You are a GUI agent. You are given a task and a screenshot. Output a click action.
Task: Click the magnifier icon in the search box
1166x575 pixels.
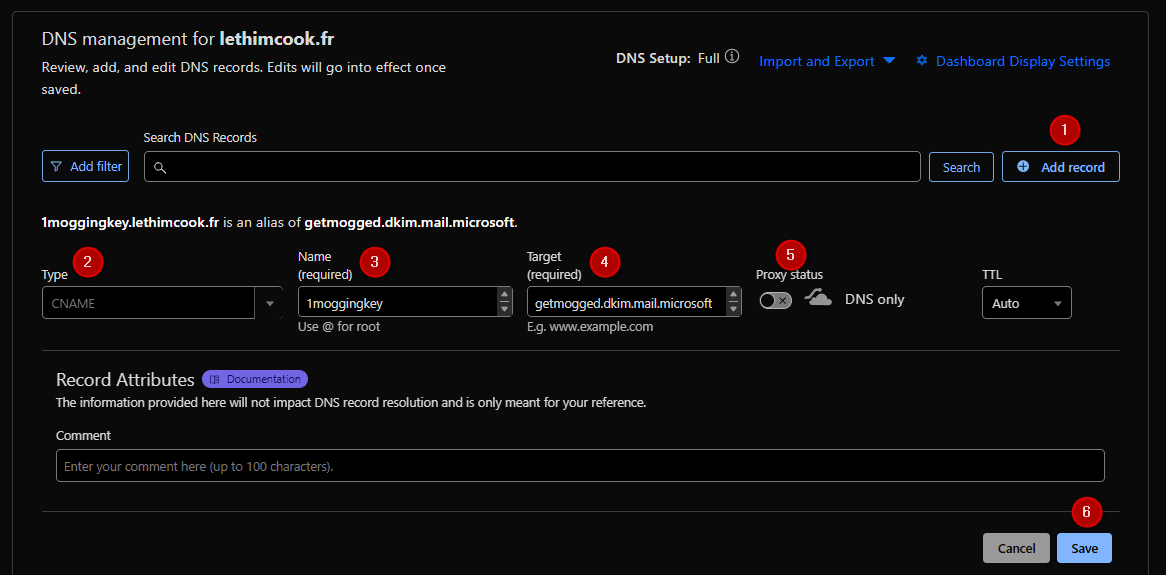[159, 168]
